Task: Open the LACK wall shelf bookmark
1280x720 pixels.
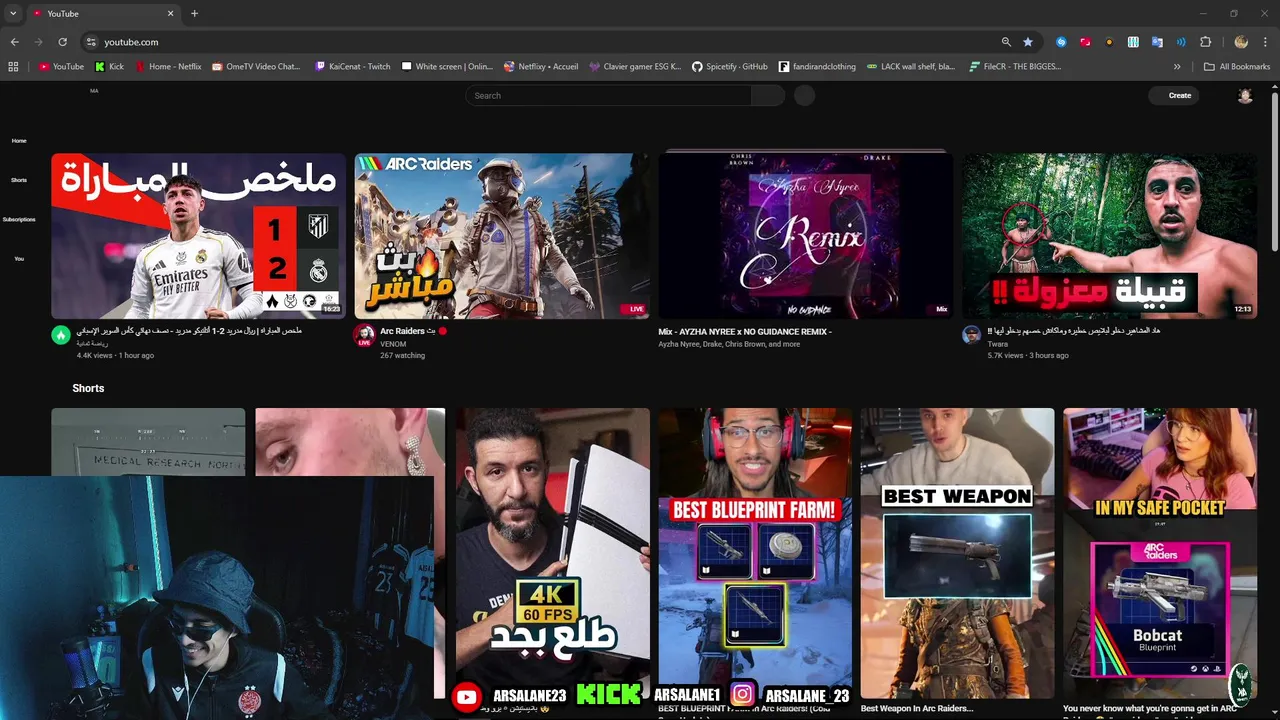Action: [x=911, y=67]
